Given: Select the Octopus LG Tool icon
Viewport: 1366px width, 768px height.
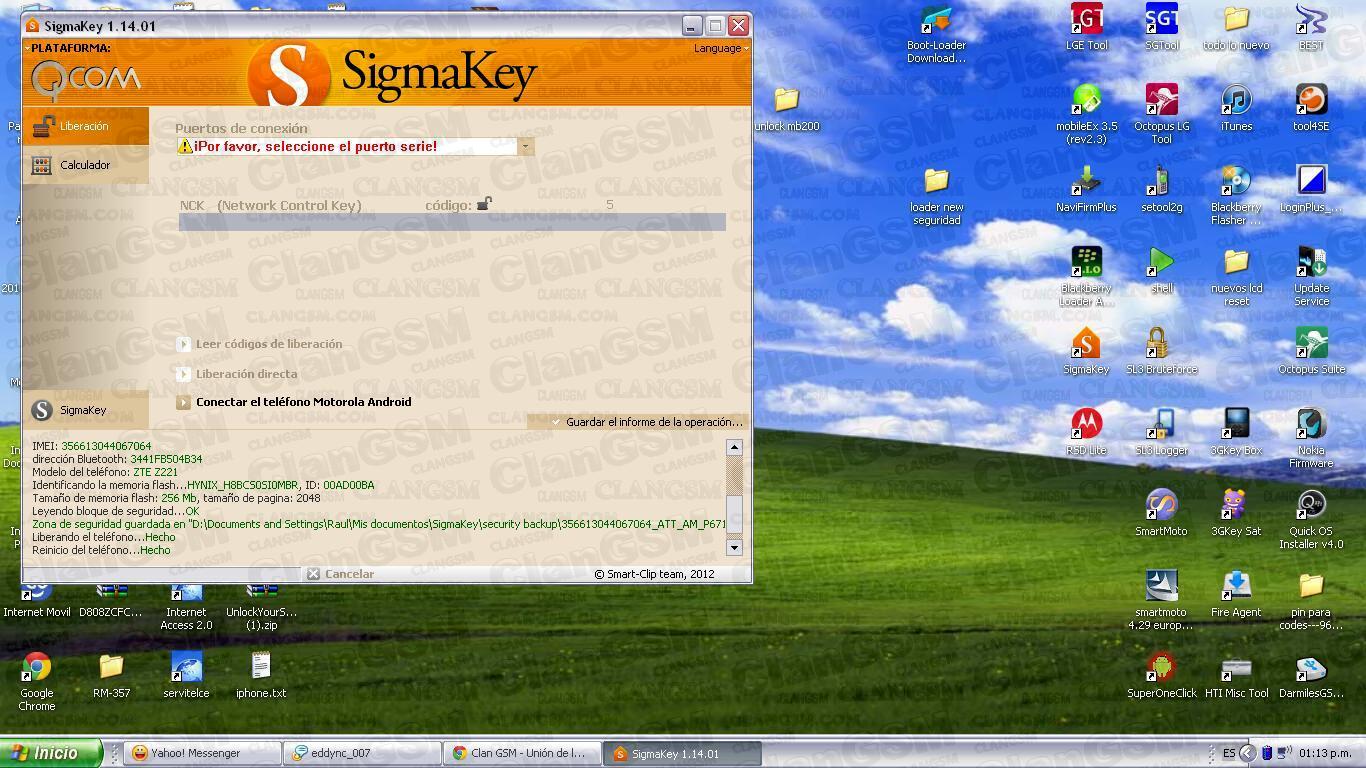Looking at the screenshot, I should (x=1161, y=115).
